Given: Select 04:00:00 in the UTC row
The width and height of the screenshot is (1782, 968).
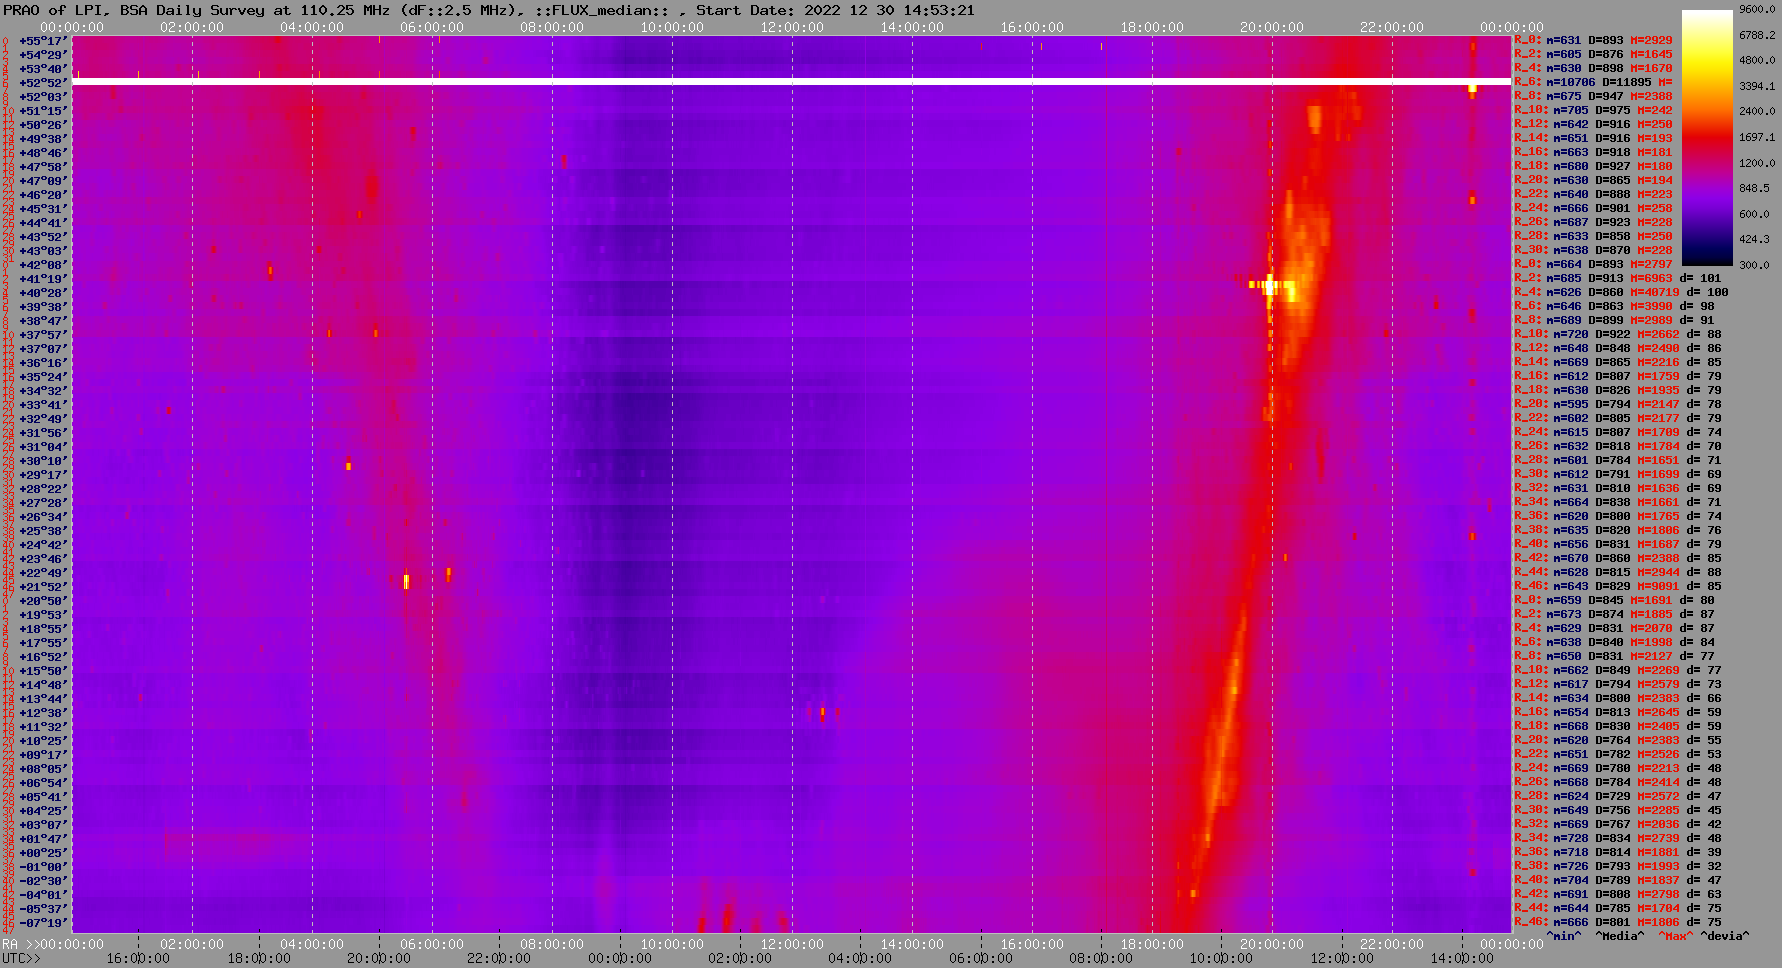Looking at the screenshot, I should 860,958.
